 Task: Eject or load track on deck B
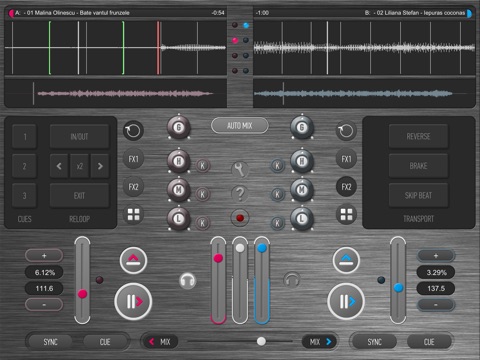coord(346,260)
